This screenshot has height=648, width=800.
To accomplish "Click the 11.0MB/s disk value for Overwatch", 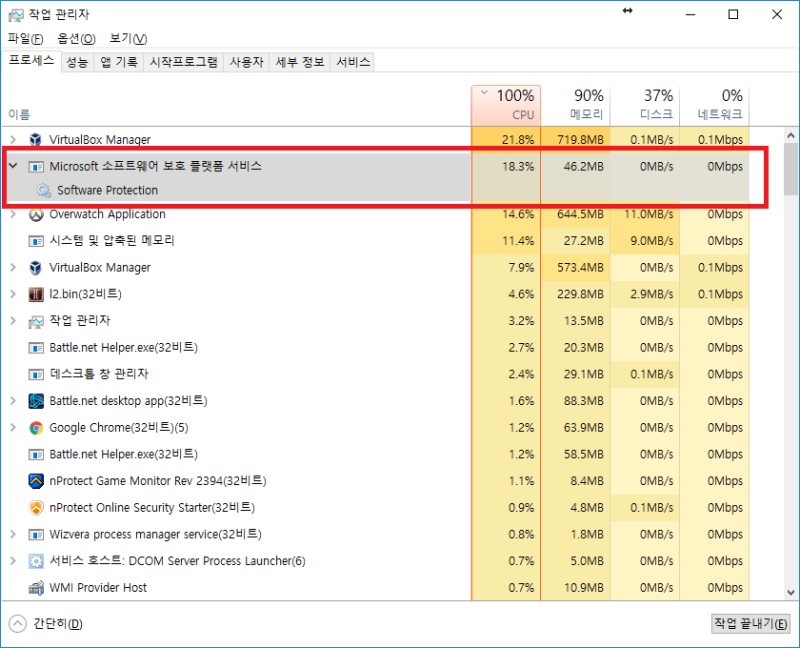I will (x=649, y=214).
